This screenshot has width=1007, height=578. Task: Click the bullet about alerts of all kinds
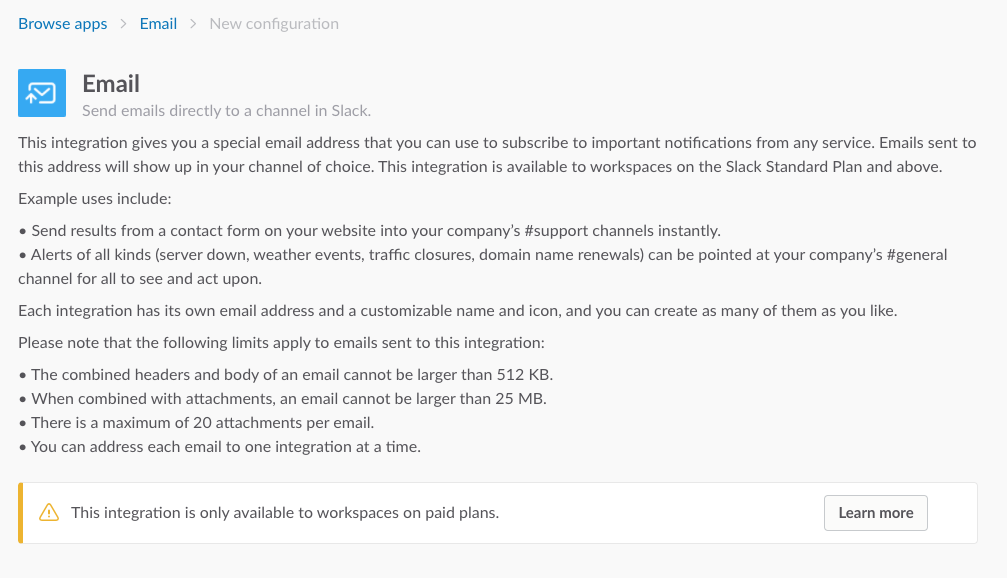click(483, 267)
